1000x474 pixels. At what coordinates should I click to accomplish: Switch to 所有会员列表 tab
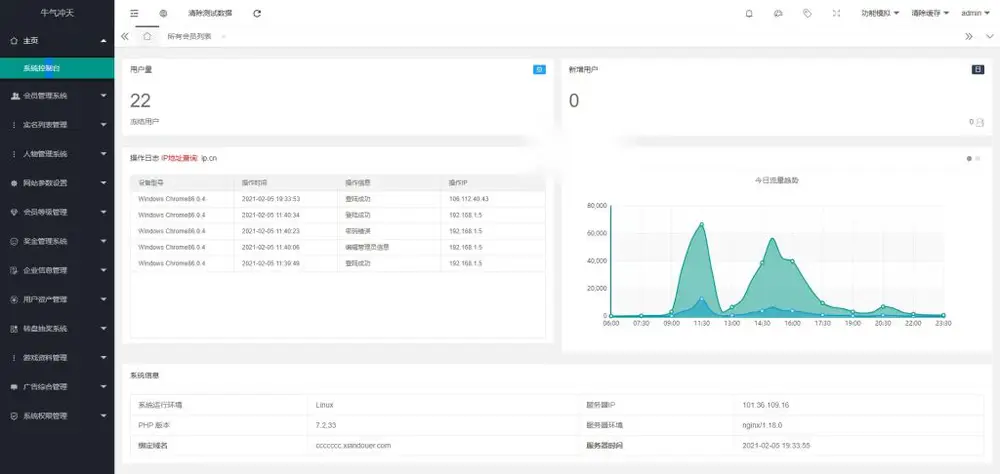click(189, 36)
